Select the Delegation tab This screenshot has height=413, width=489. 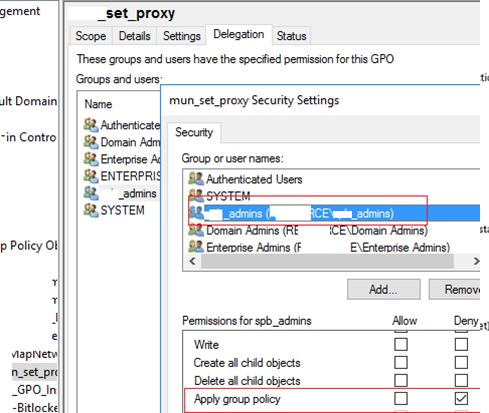pyautogui.click(x=239, y=34)
